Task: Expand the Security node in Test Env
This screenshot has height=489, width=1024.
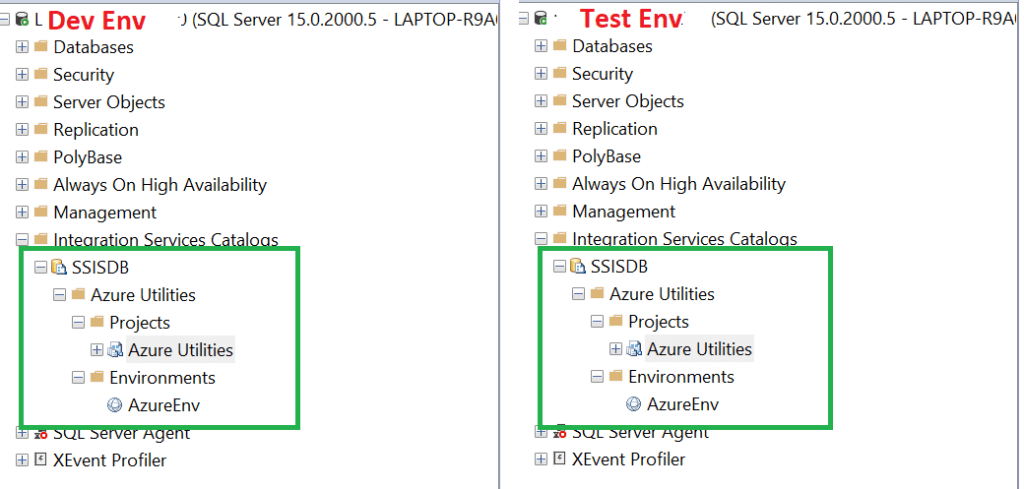Action: click(x=541, y=74)
